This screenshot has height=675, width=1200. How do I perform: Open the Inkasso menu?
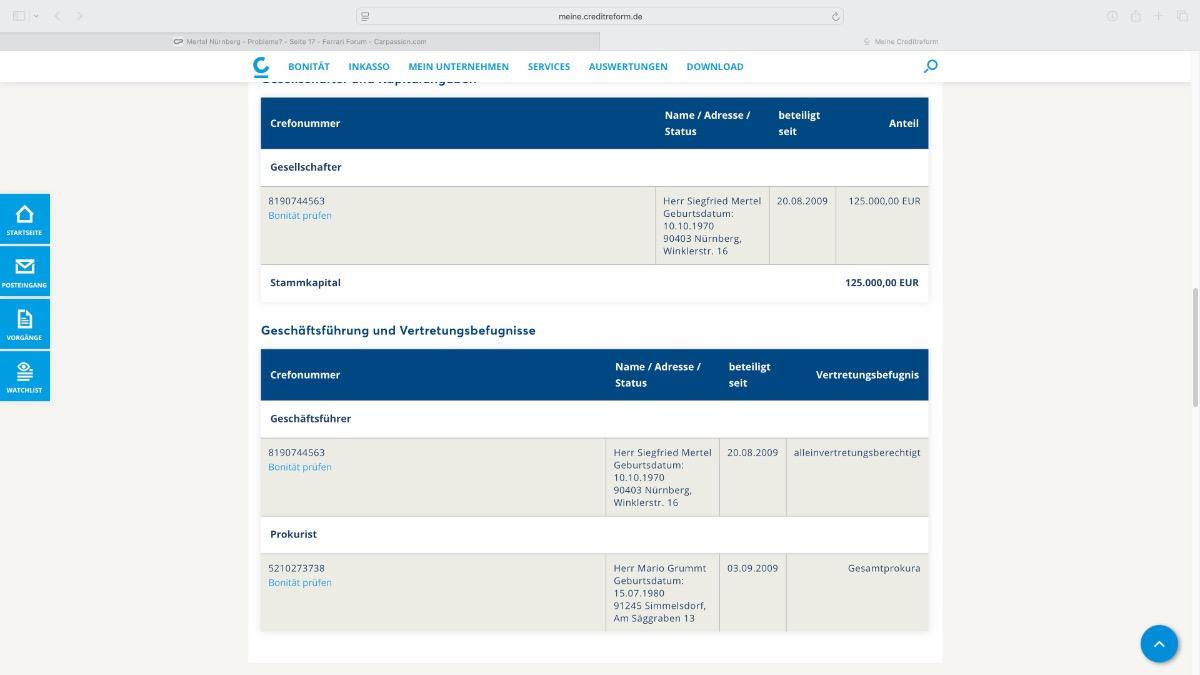coord(369,67)
